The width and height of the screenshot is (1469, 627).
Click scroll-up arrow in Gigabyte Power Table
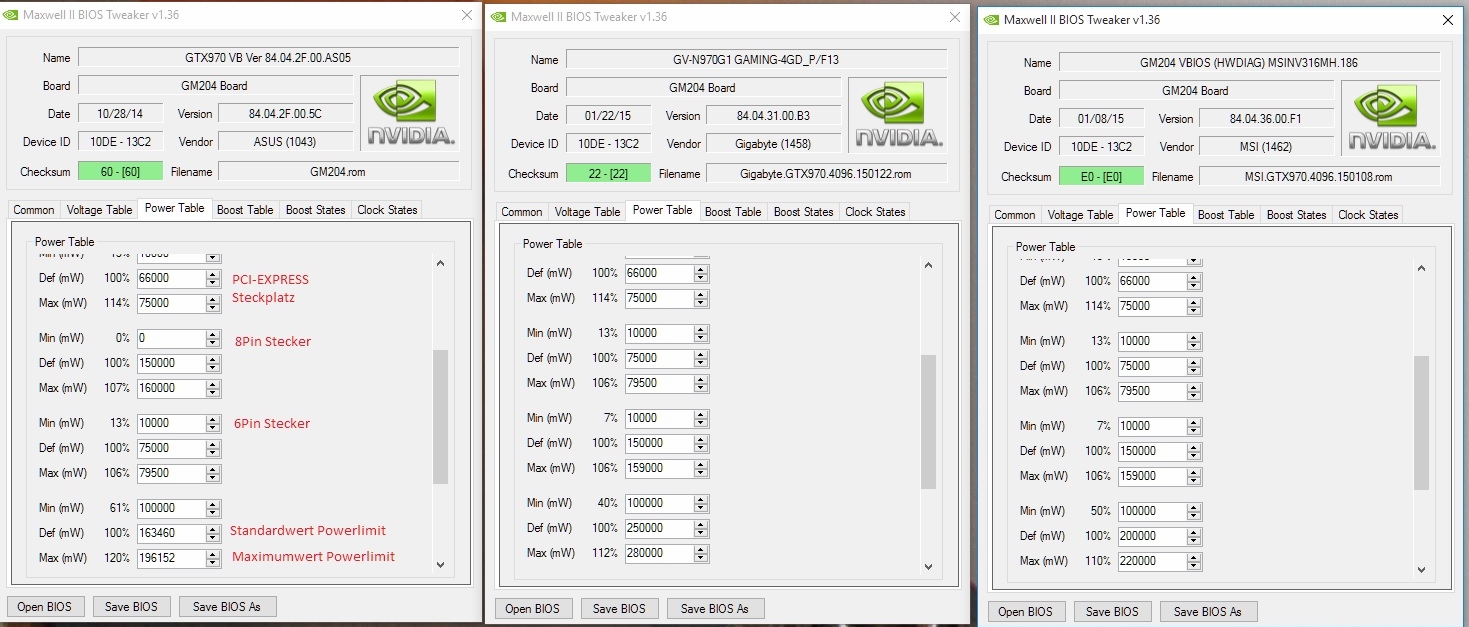928,266
